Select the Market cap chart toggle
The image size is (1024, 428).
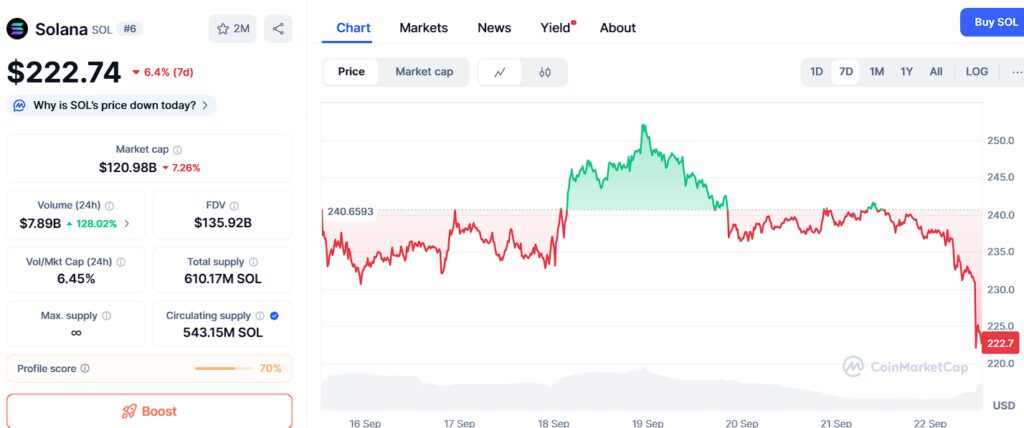coord(424,72)
